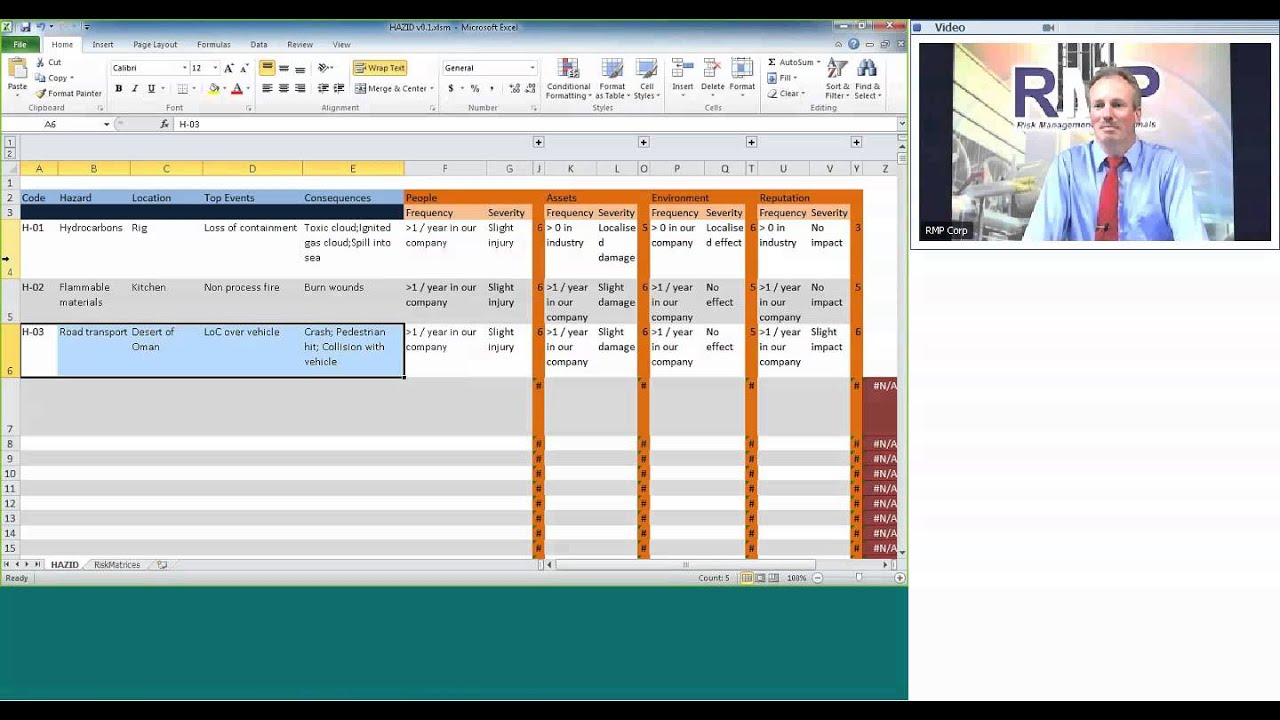Set Middle Align for cells
Viewport: 1280px width, 720px height.
[284, 68]
